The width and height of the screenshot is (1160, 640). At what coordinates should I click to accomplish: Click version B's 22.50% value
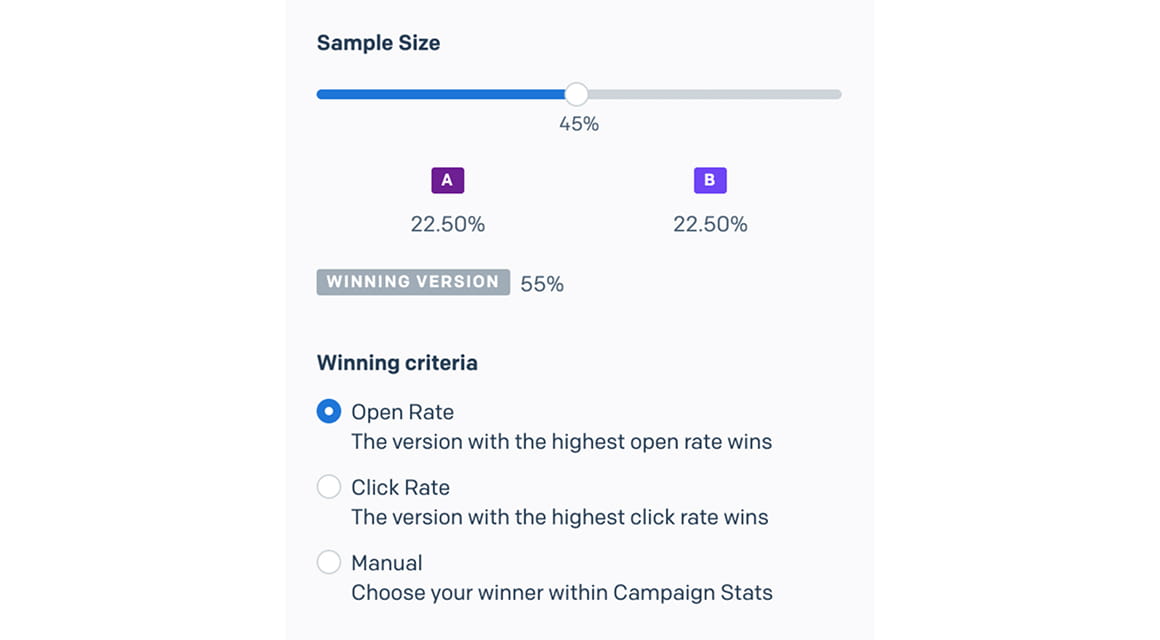click(x=710, y=224)
